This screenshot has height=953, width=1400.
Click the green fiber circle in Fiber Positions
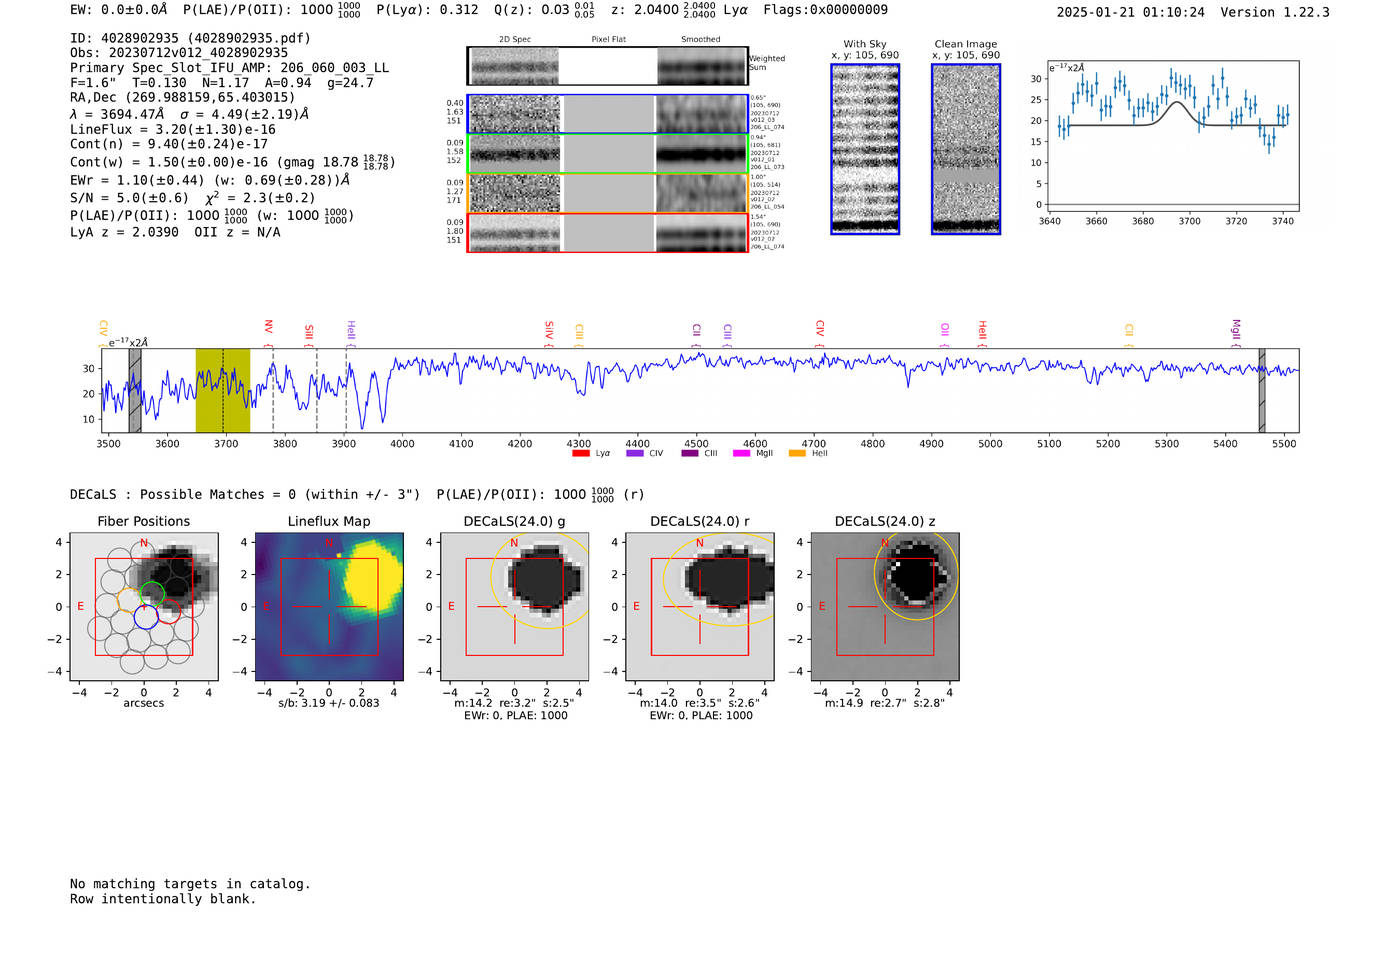(151, 593)
